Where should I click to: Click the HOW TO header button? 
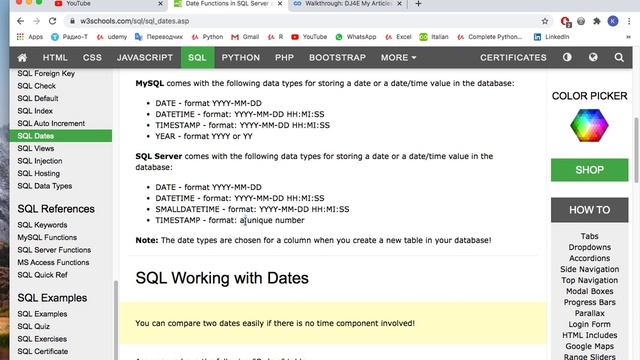(589, 210)
